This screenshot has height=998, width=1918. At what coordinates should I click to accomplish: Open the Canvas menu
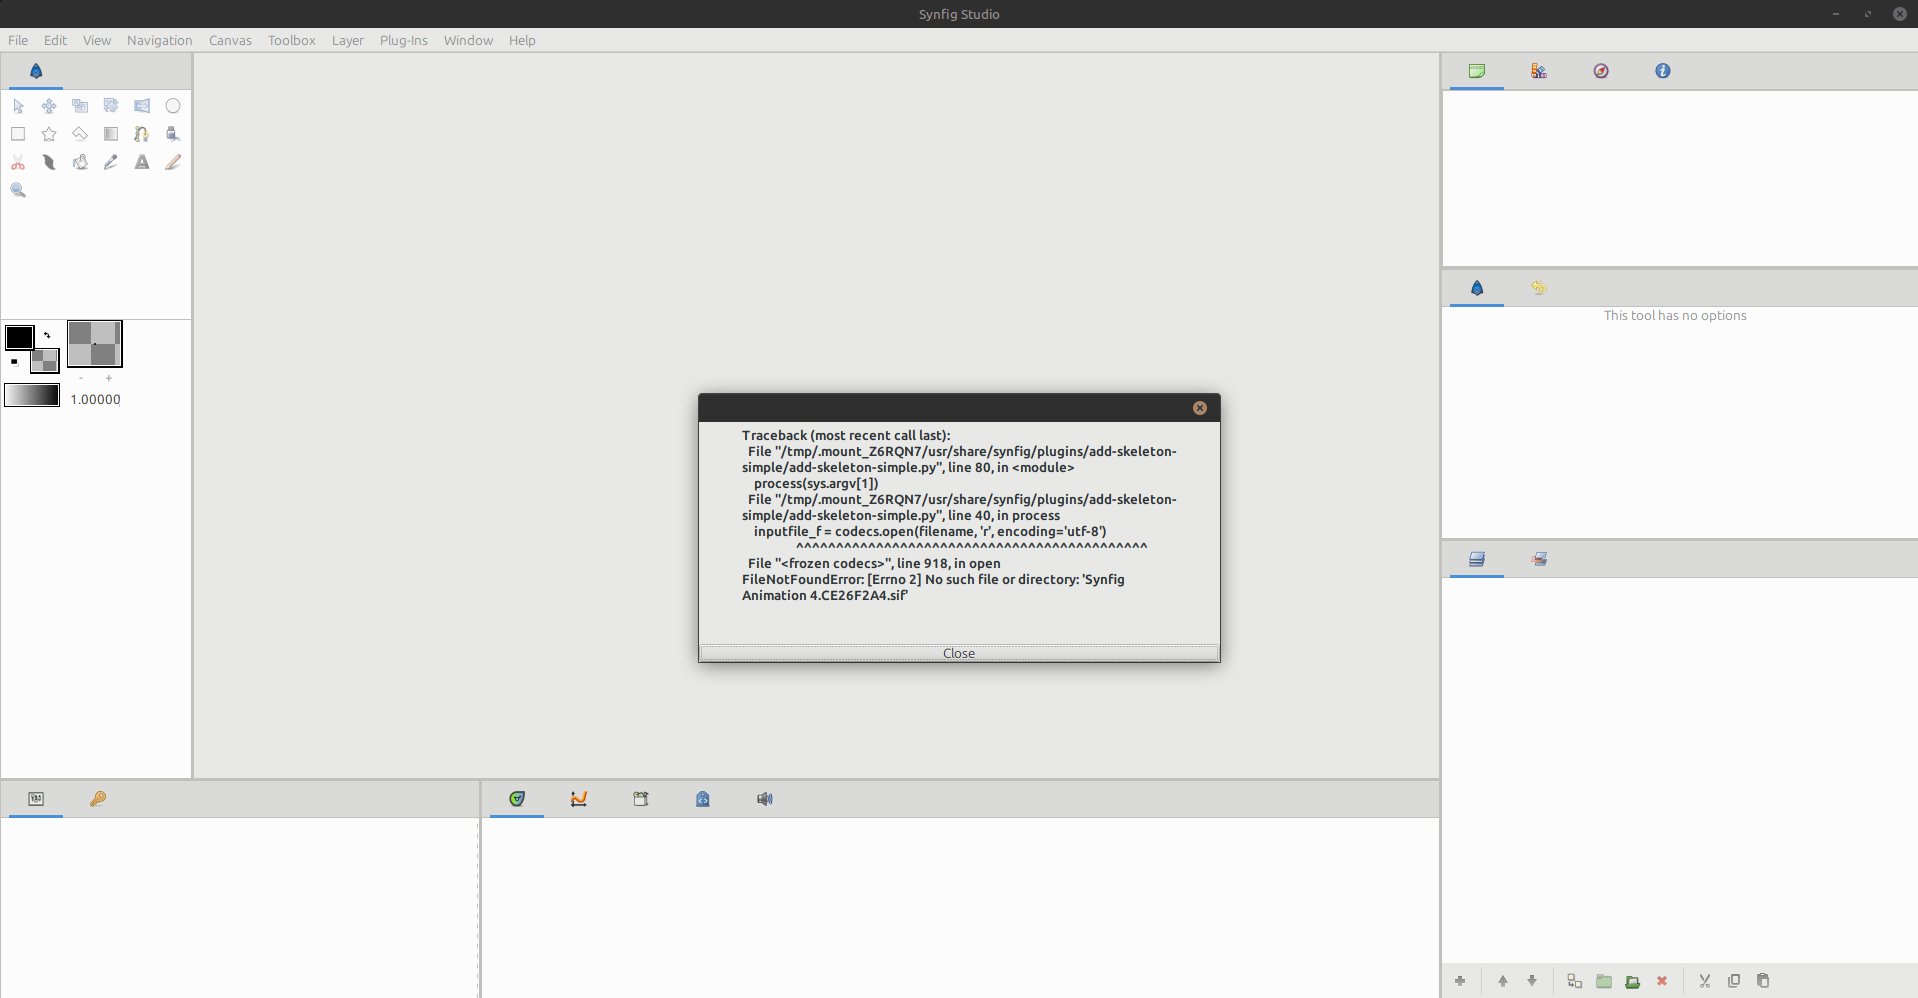[x=230, y=40]
